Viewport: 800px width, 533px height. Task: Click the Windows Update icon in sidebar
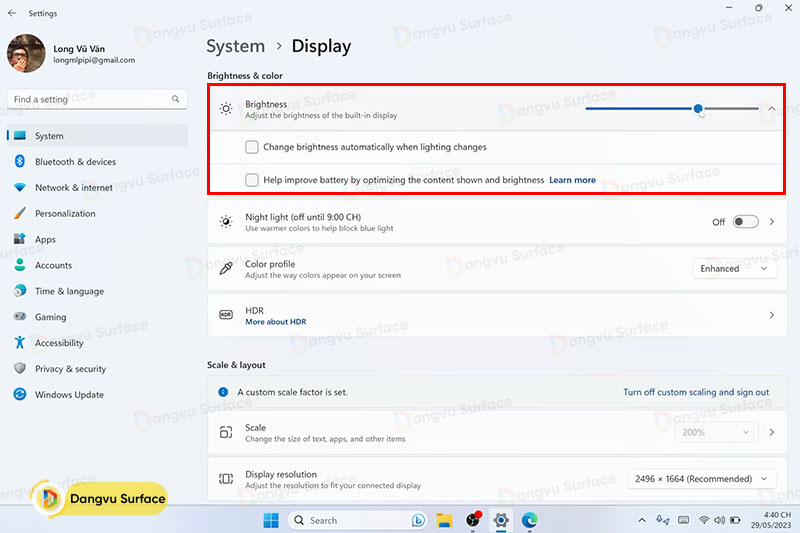point(19,395)
